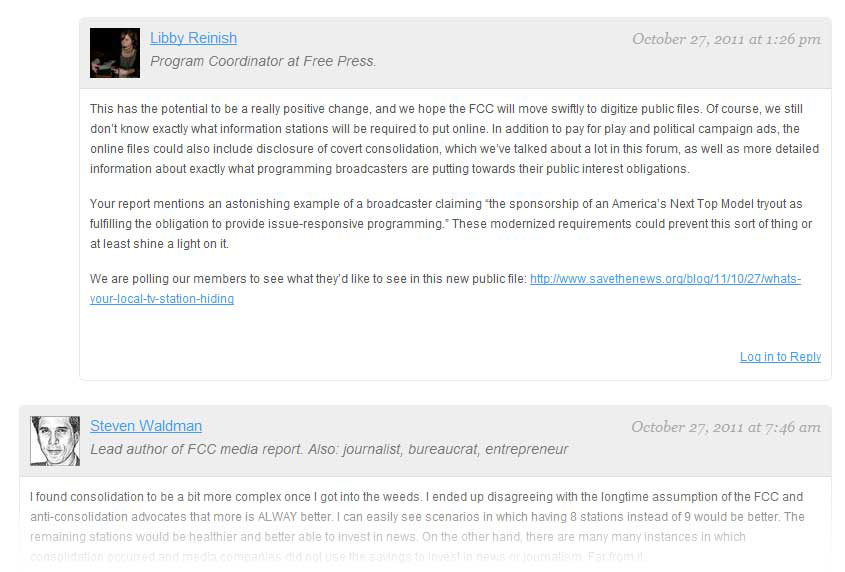Click the paragraph starting 'Your report mentions'
Screen dimensions: 845x572
pyautogui.click(x=451, y=224)
